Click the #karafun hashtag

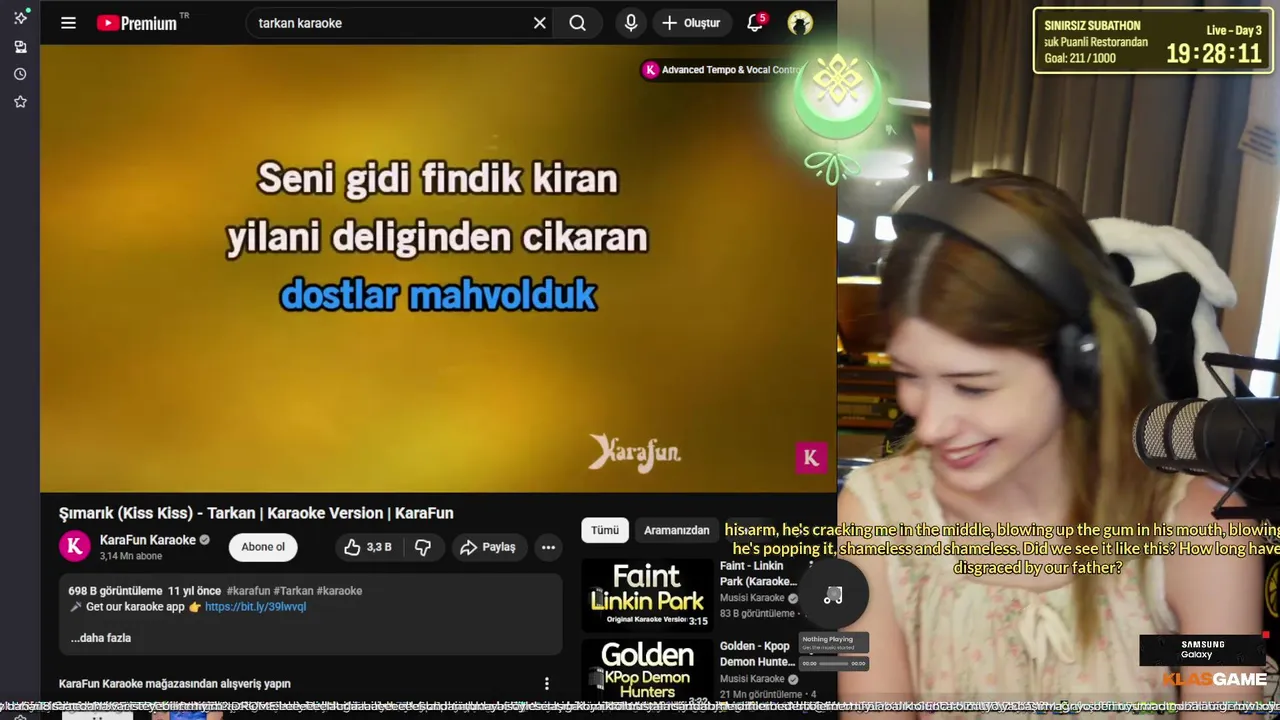pos(248,591)
